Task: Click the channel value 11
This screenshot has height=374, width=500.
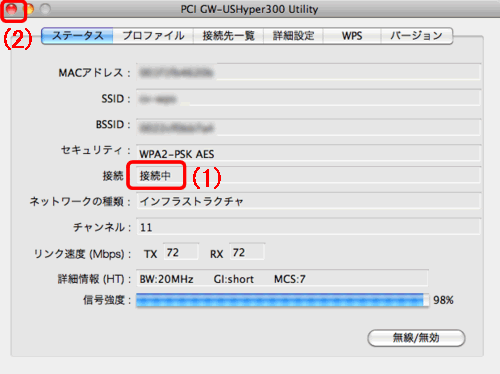Action: (146, 228)
